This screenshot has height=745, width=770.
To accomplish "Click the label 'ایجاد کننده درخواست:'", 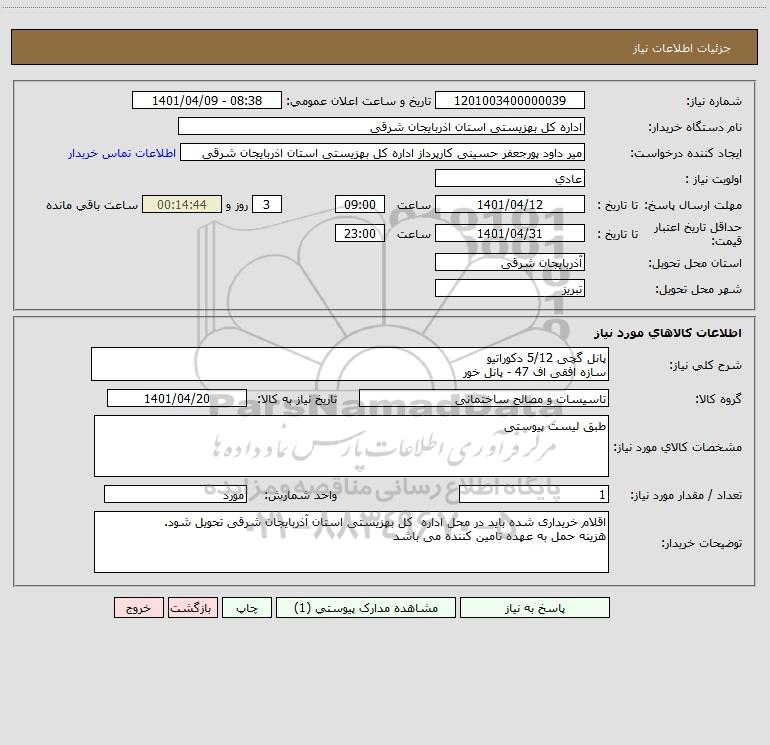I will [x=686, y=154].
